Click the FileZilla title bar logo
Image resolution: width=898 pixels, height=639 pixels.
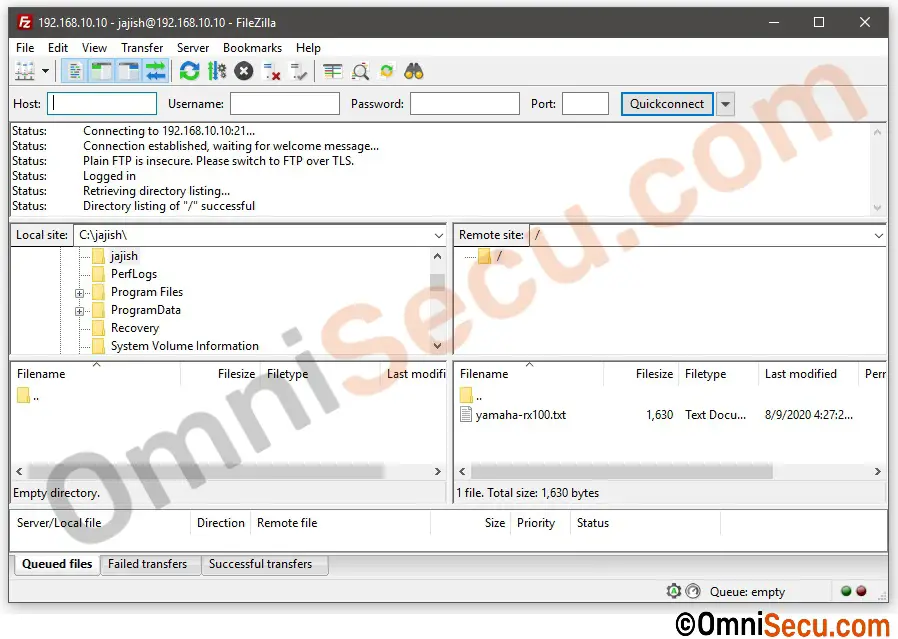click(25, 22)
